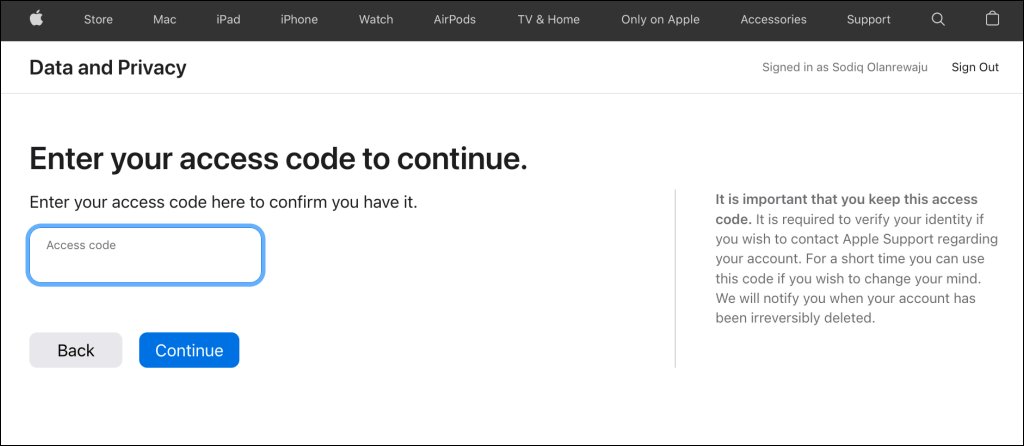The image size is (1024, 446).
Task: Open the Store menu item
Action: 98,20
